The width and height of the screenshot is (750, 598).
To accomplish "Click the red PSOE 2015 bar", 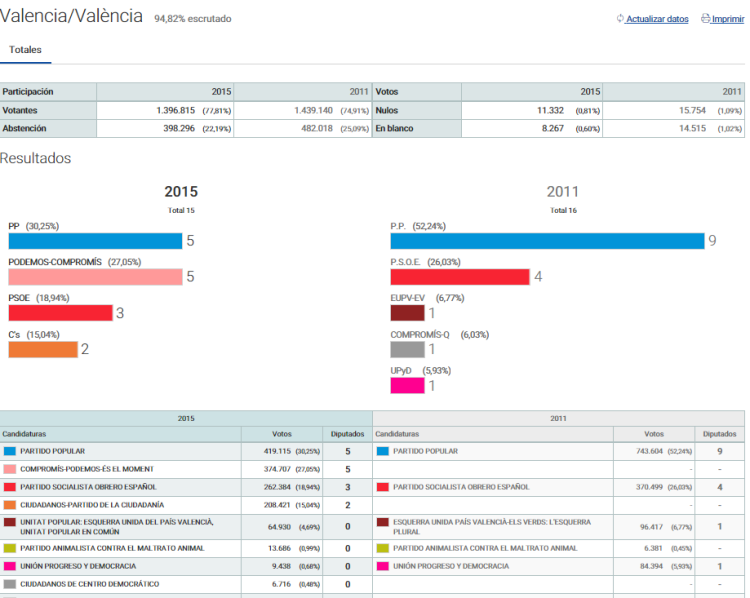I will pos(60,313).
